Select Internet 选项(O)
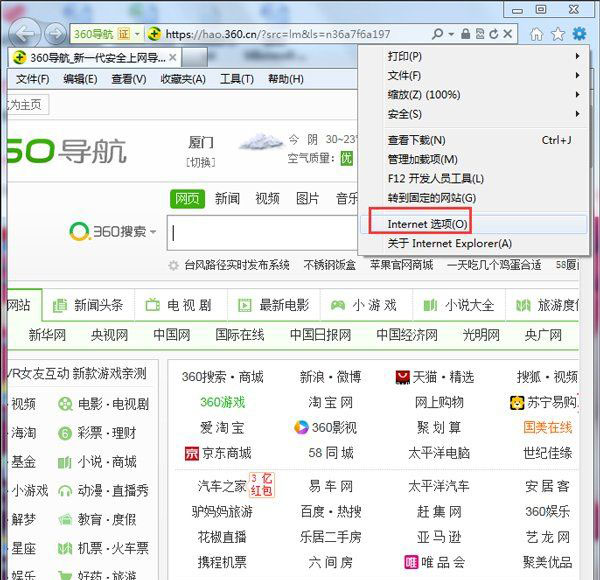The image size is (600, 580). [474, 224]
